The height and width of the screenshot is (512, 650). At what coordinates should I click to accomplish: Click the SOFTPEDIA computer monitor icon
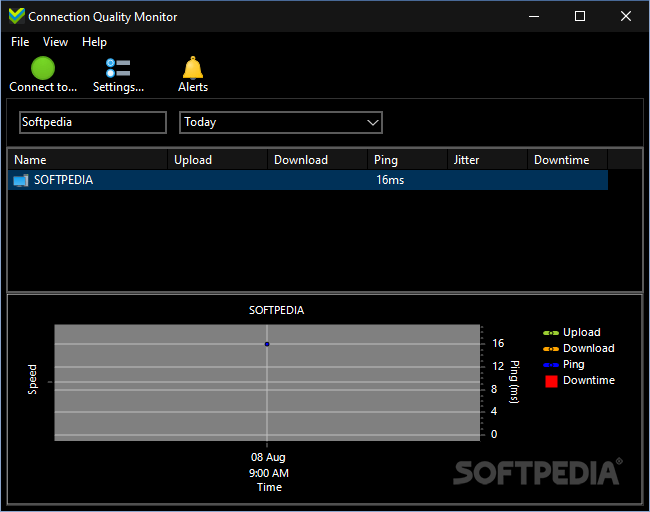coord(21,180)
